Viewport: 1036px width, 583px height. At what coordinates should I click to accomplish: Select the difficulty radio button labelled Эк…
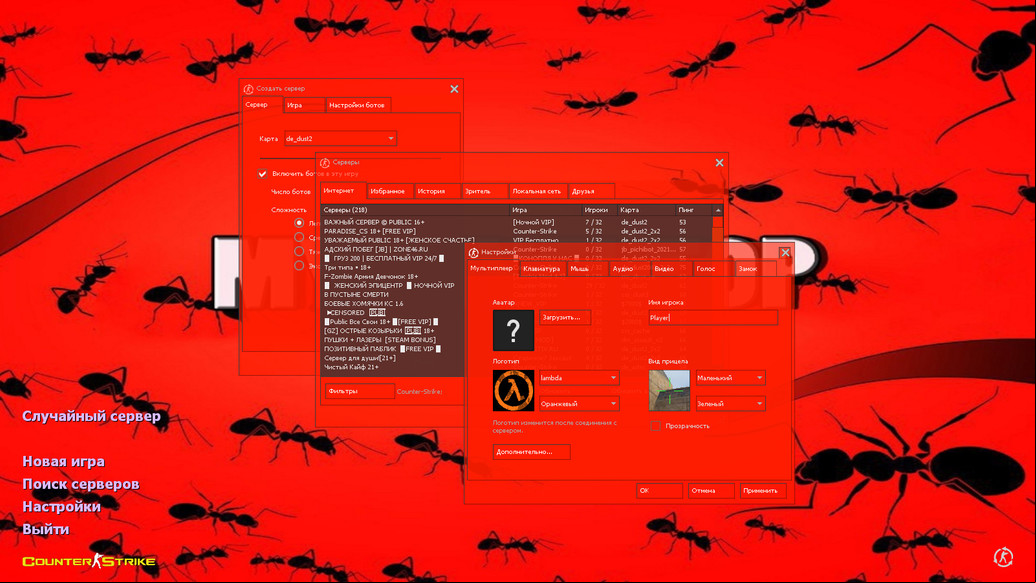[299, 266]
